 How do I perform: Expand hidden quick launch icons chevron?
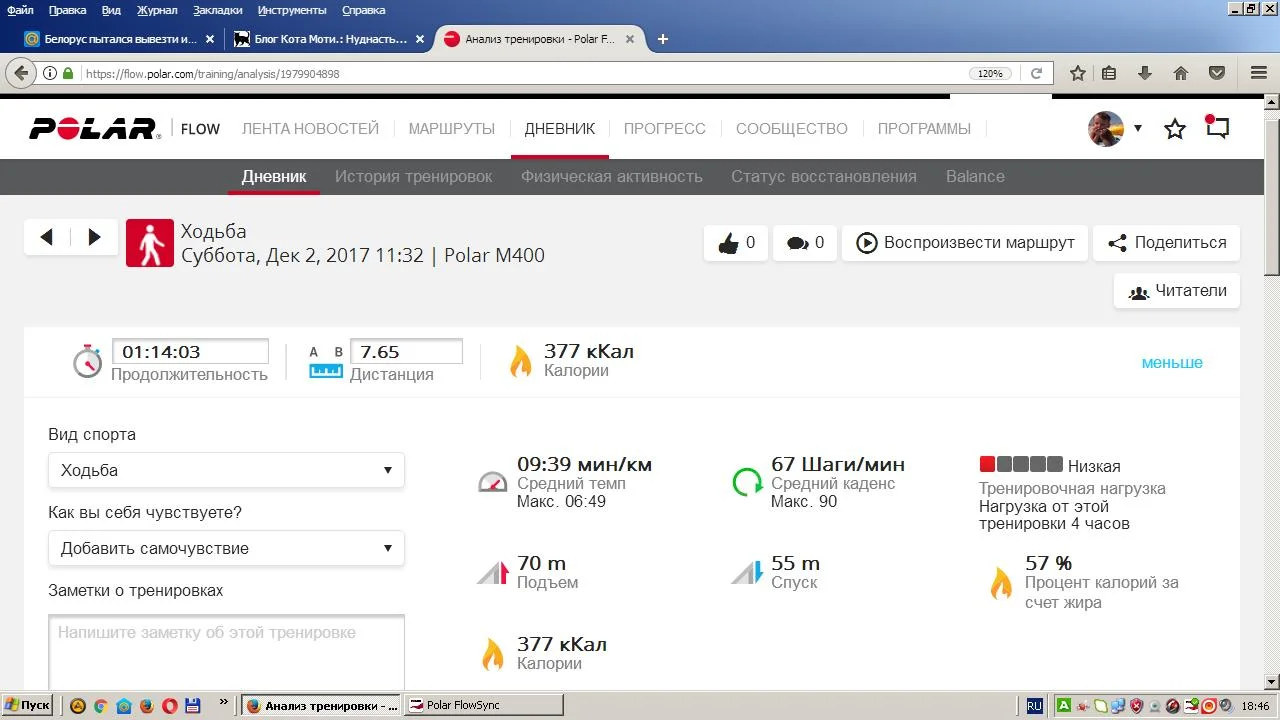(x=224, y=703)
